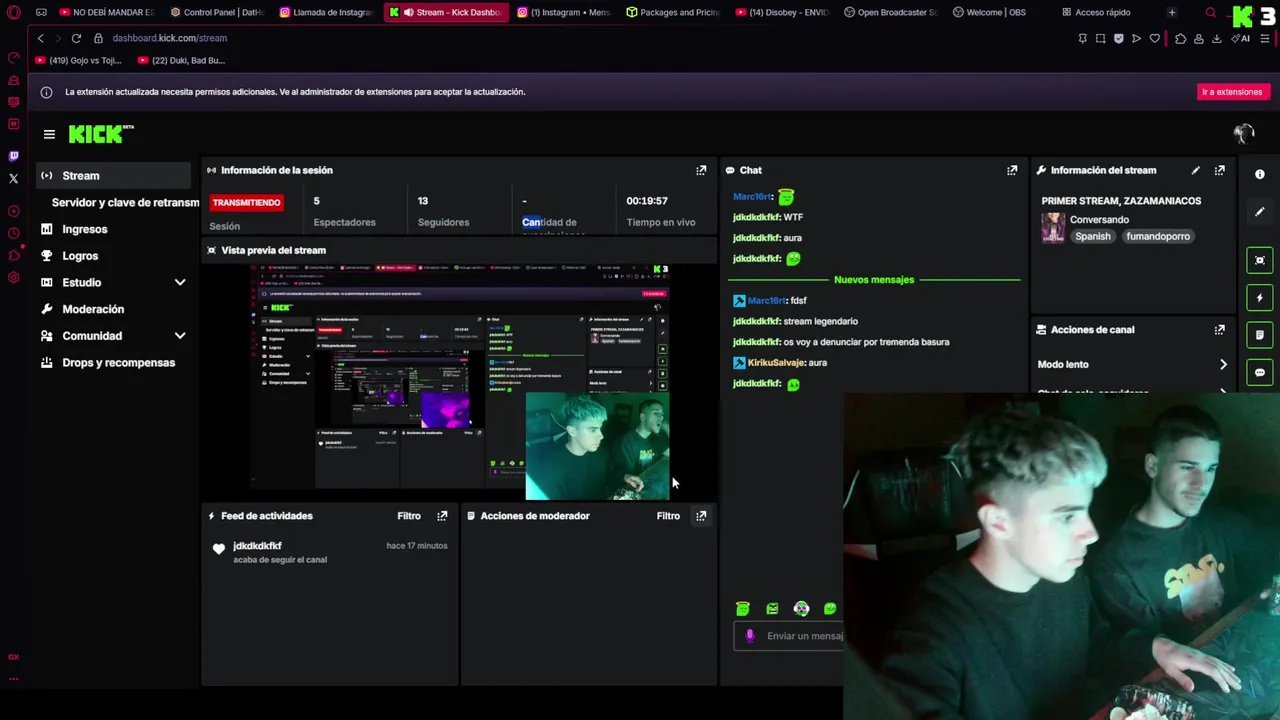Toggle the chat bubble panel icon in right sidebar

pos(1260,372)
